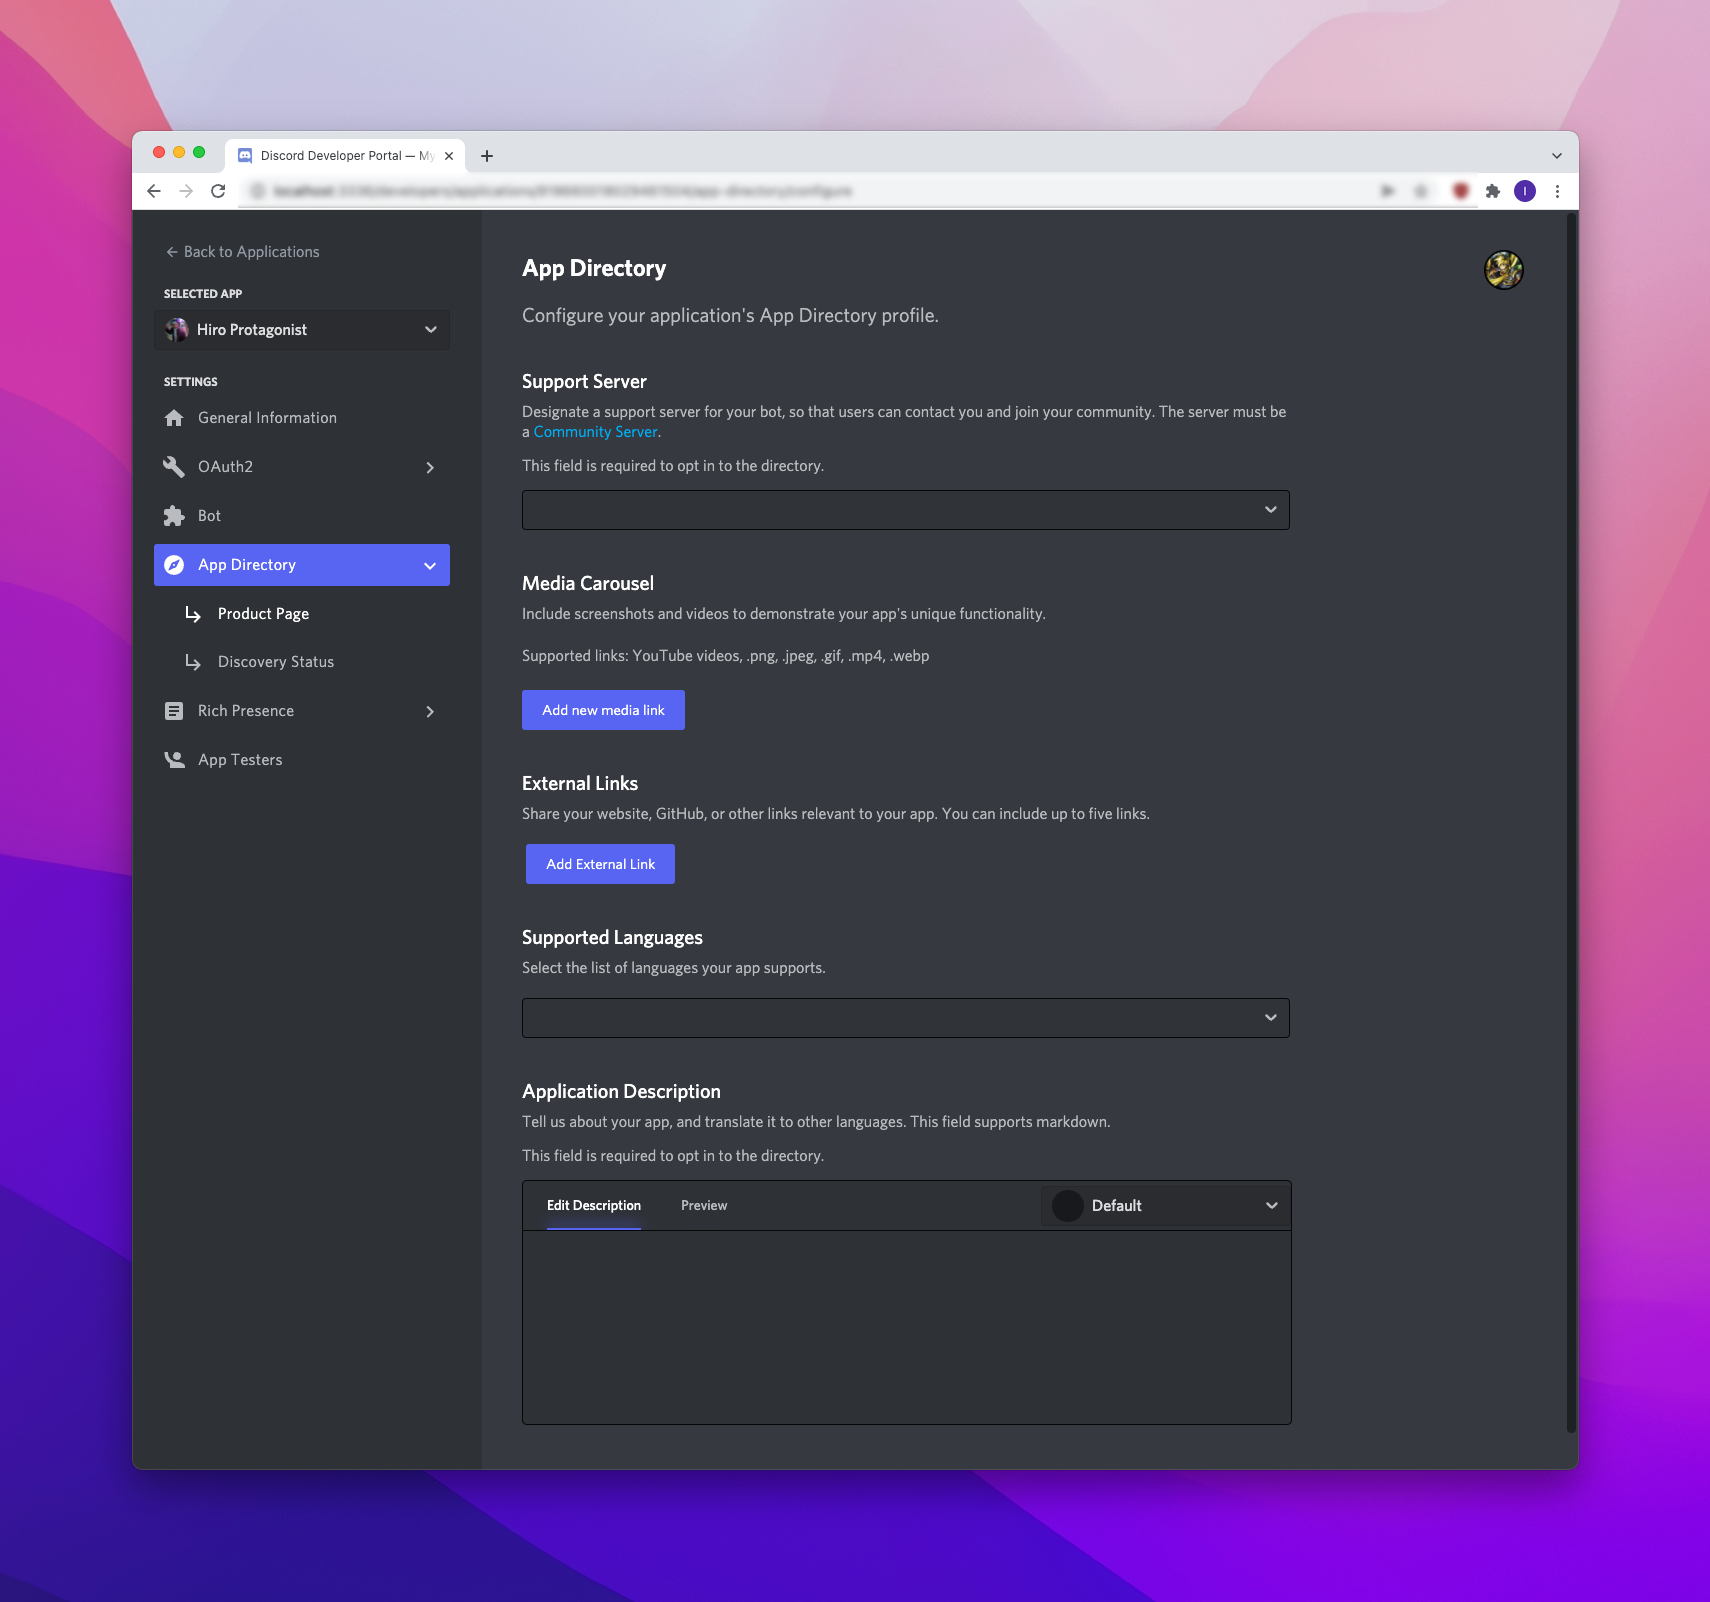Click the Bot puzzle piece icon

click(x=174, y=516)
